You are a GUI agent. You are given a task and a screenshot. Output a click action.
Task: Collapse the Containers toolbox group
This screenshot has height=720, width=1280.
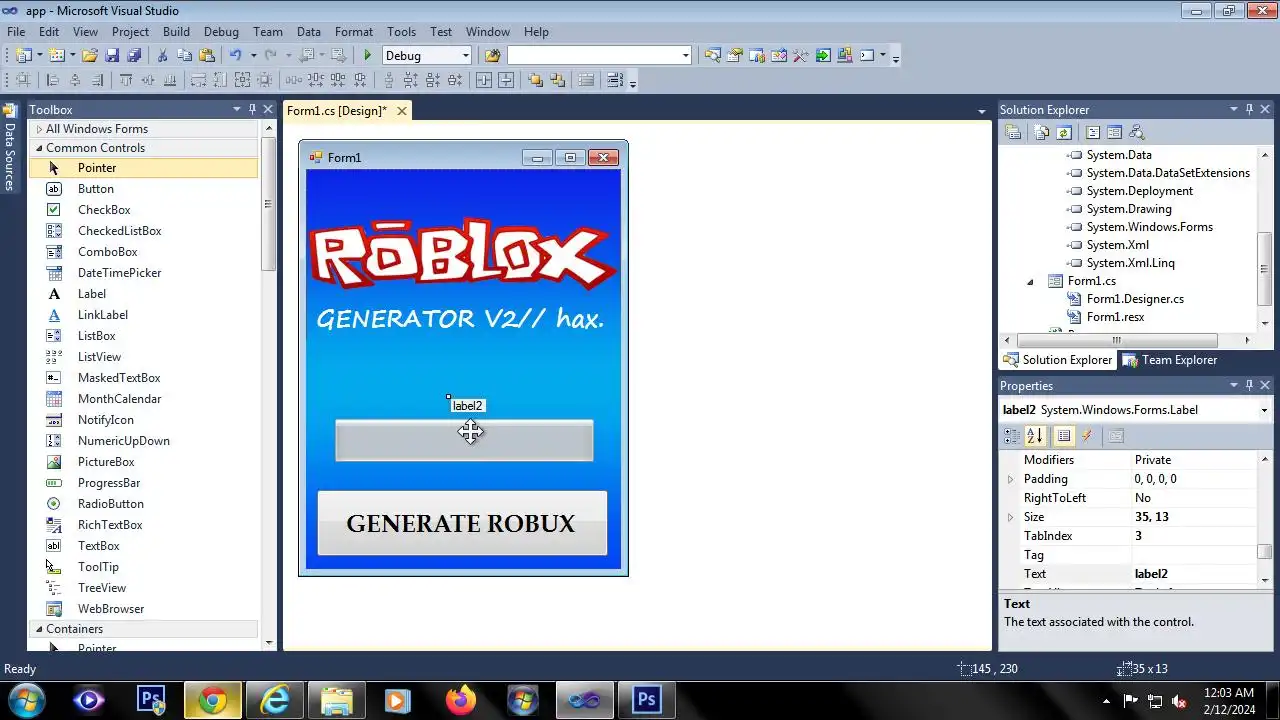point(39,629)
